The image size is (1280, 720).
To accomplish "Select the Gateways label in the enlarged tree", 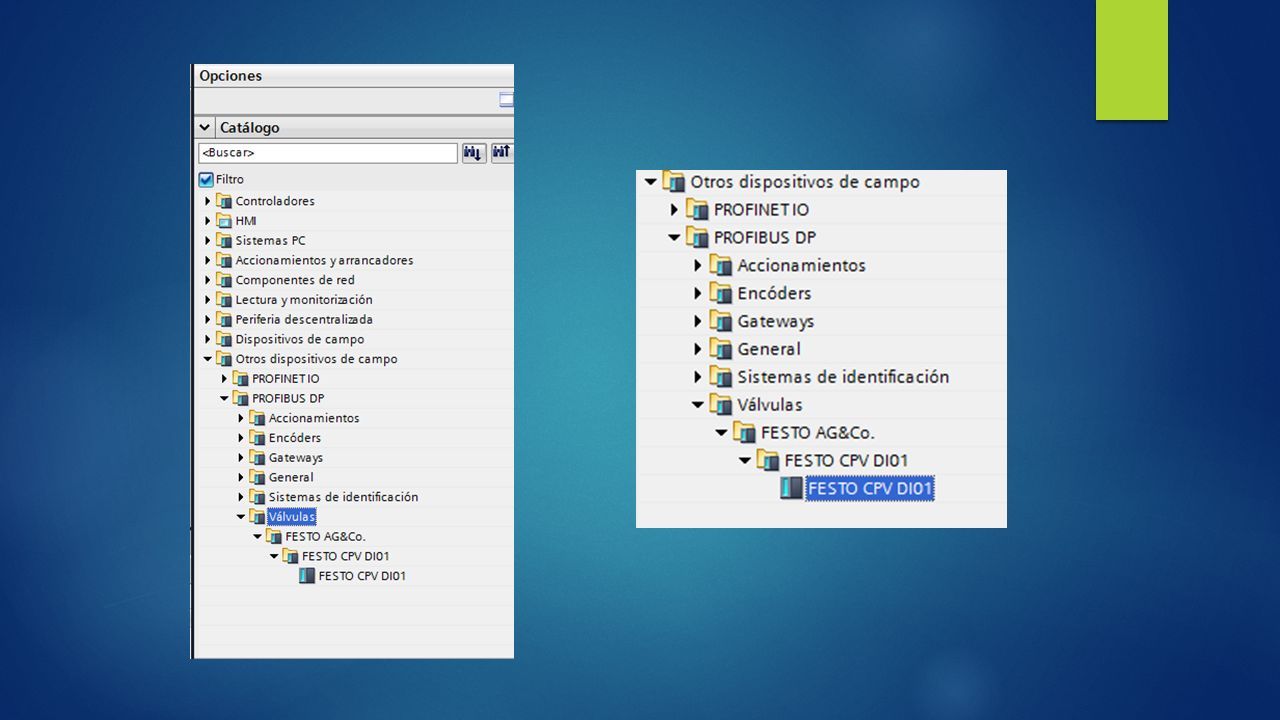I will tap(776, 322).
